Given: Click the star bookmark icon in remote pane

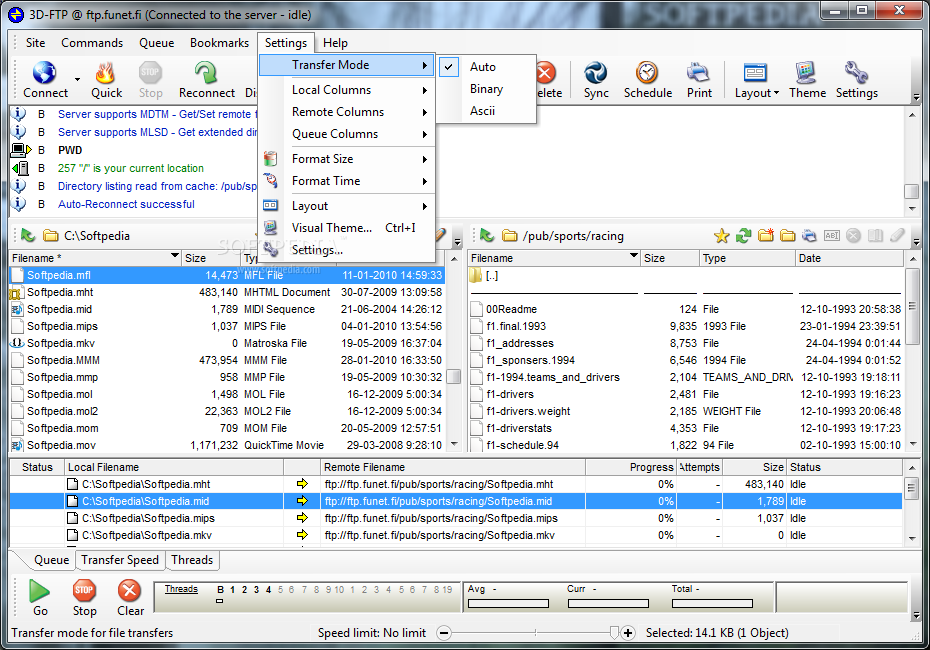Looking at the screenshot, I should [721, 236].
